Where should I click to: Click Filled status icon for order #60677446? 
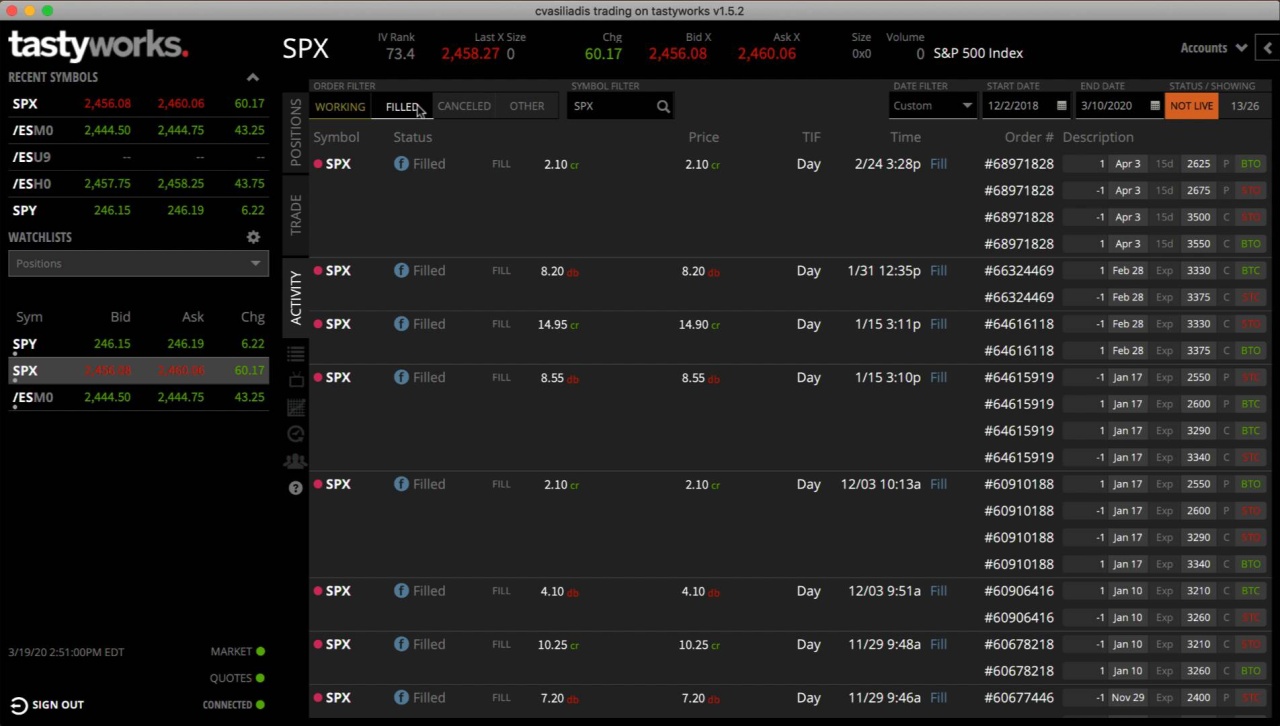click(x=401, y=698)
